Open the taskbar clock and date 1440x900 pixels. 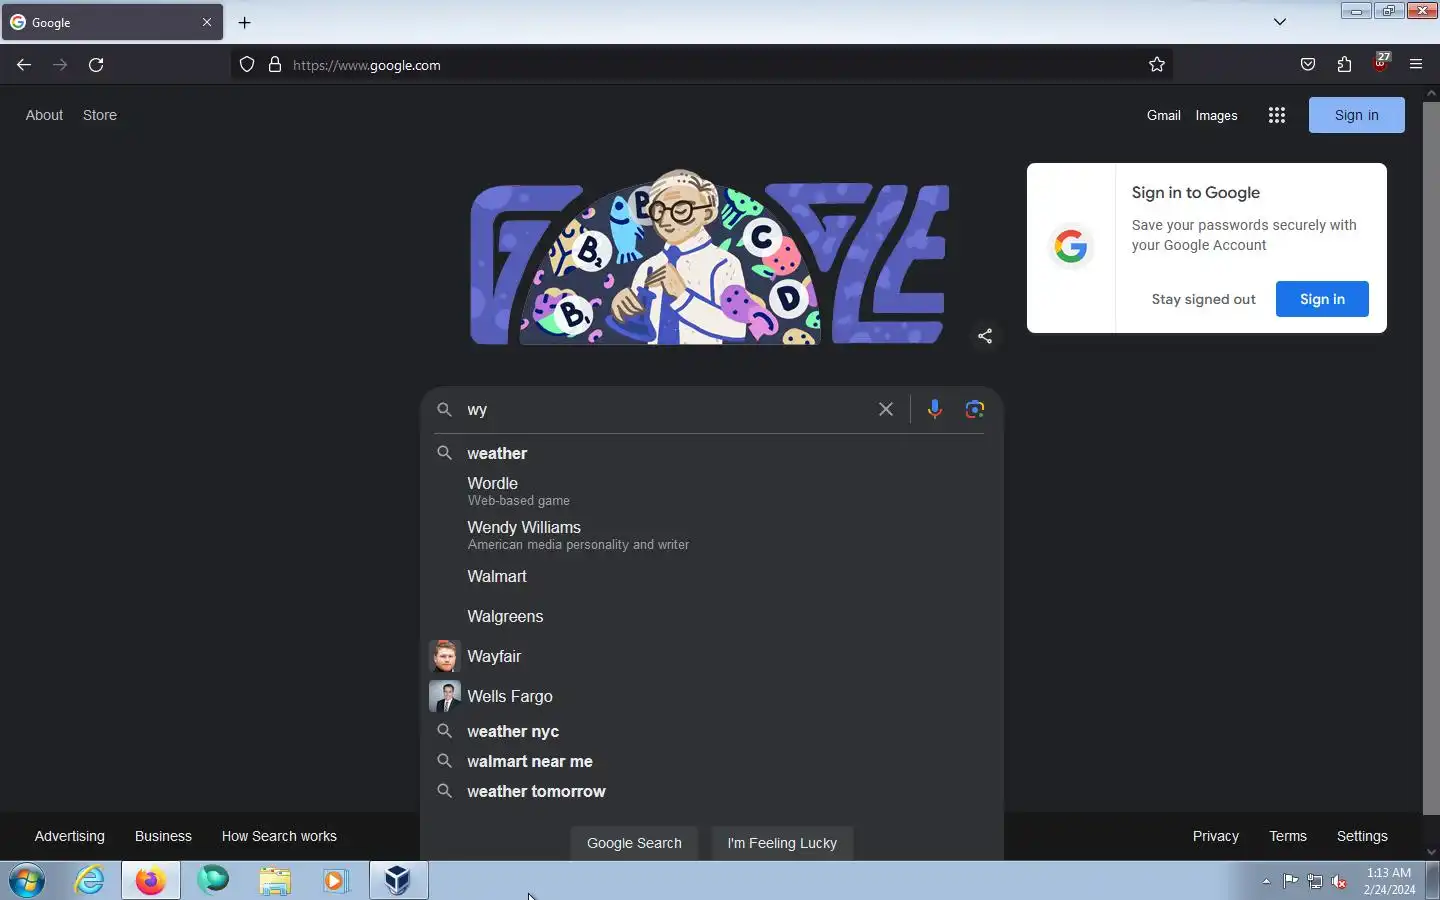(x=1389, y=881)
